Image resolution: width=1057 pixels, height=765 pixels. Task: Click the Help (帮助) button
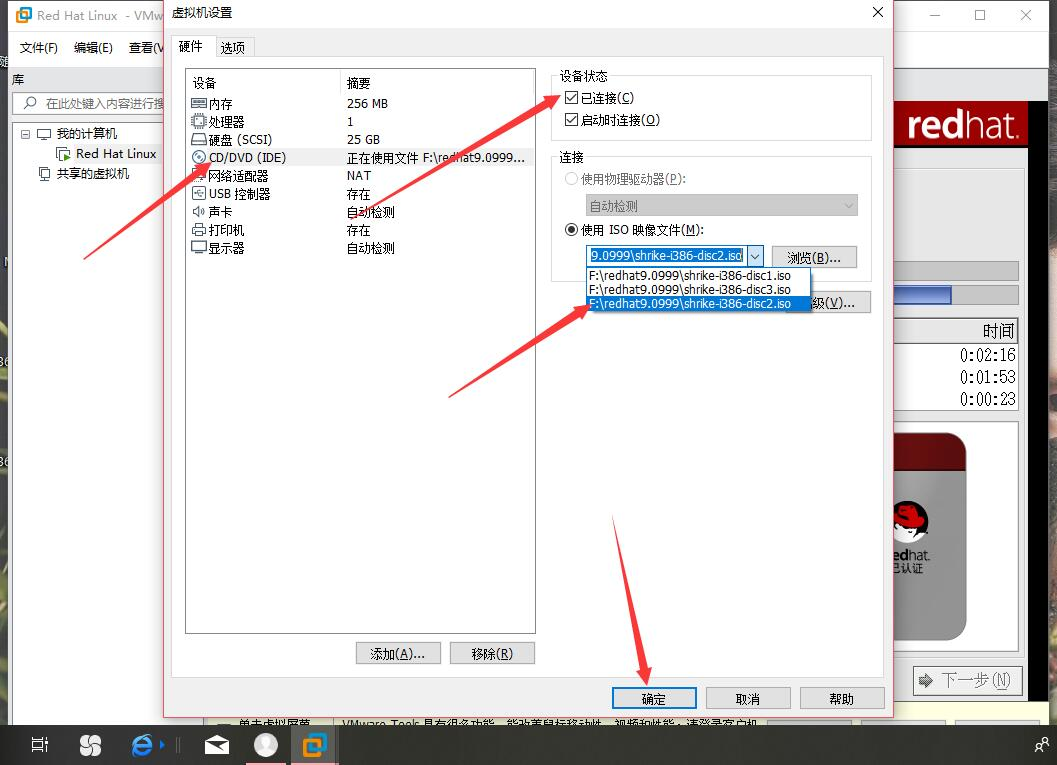click(841, 699)
